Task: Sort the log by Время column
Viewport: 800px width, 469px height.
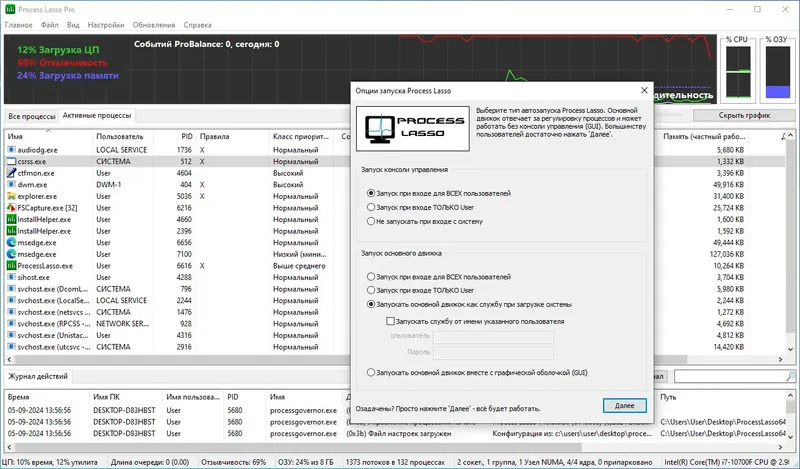Action: [46, 397]
